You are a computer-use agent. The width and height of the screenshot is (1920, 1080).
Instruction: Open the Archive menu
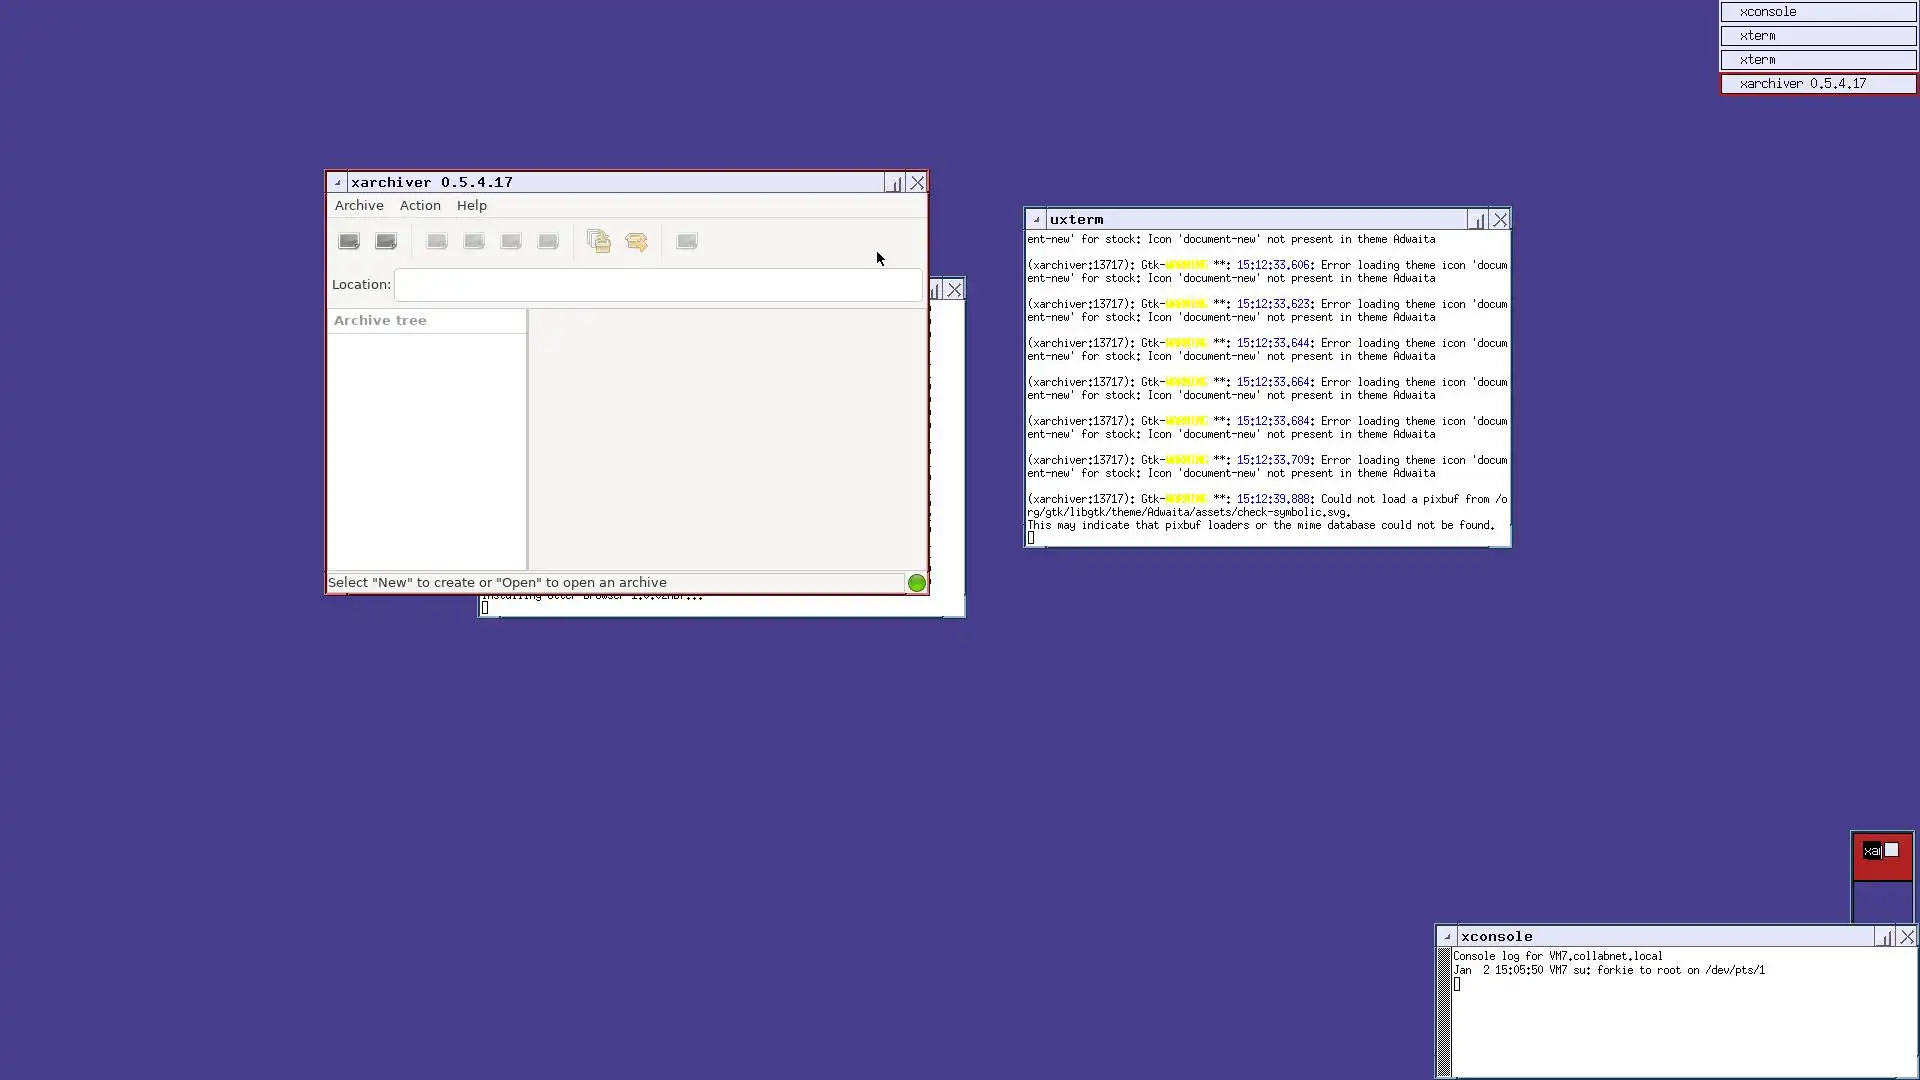tap(358, 206)
